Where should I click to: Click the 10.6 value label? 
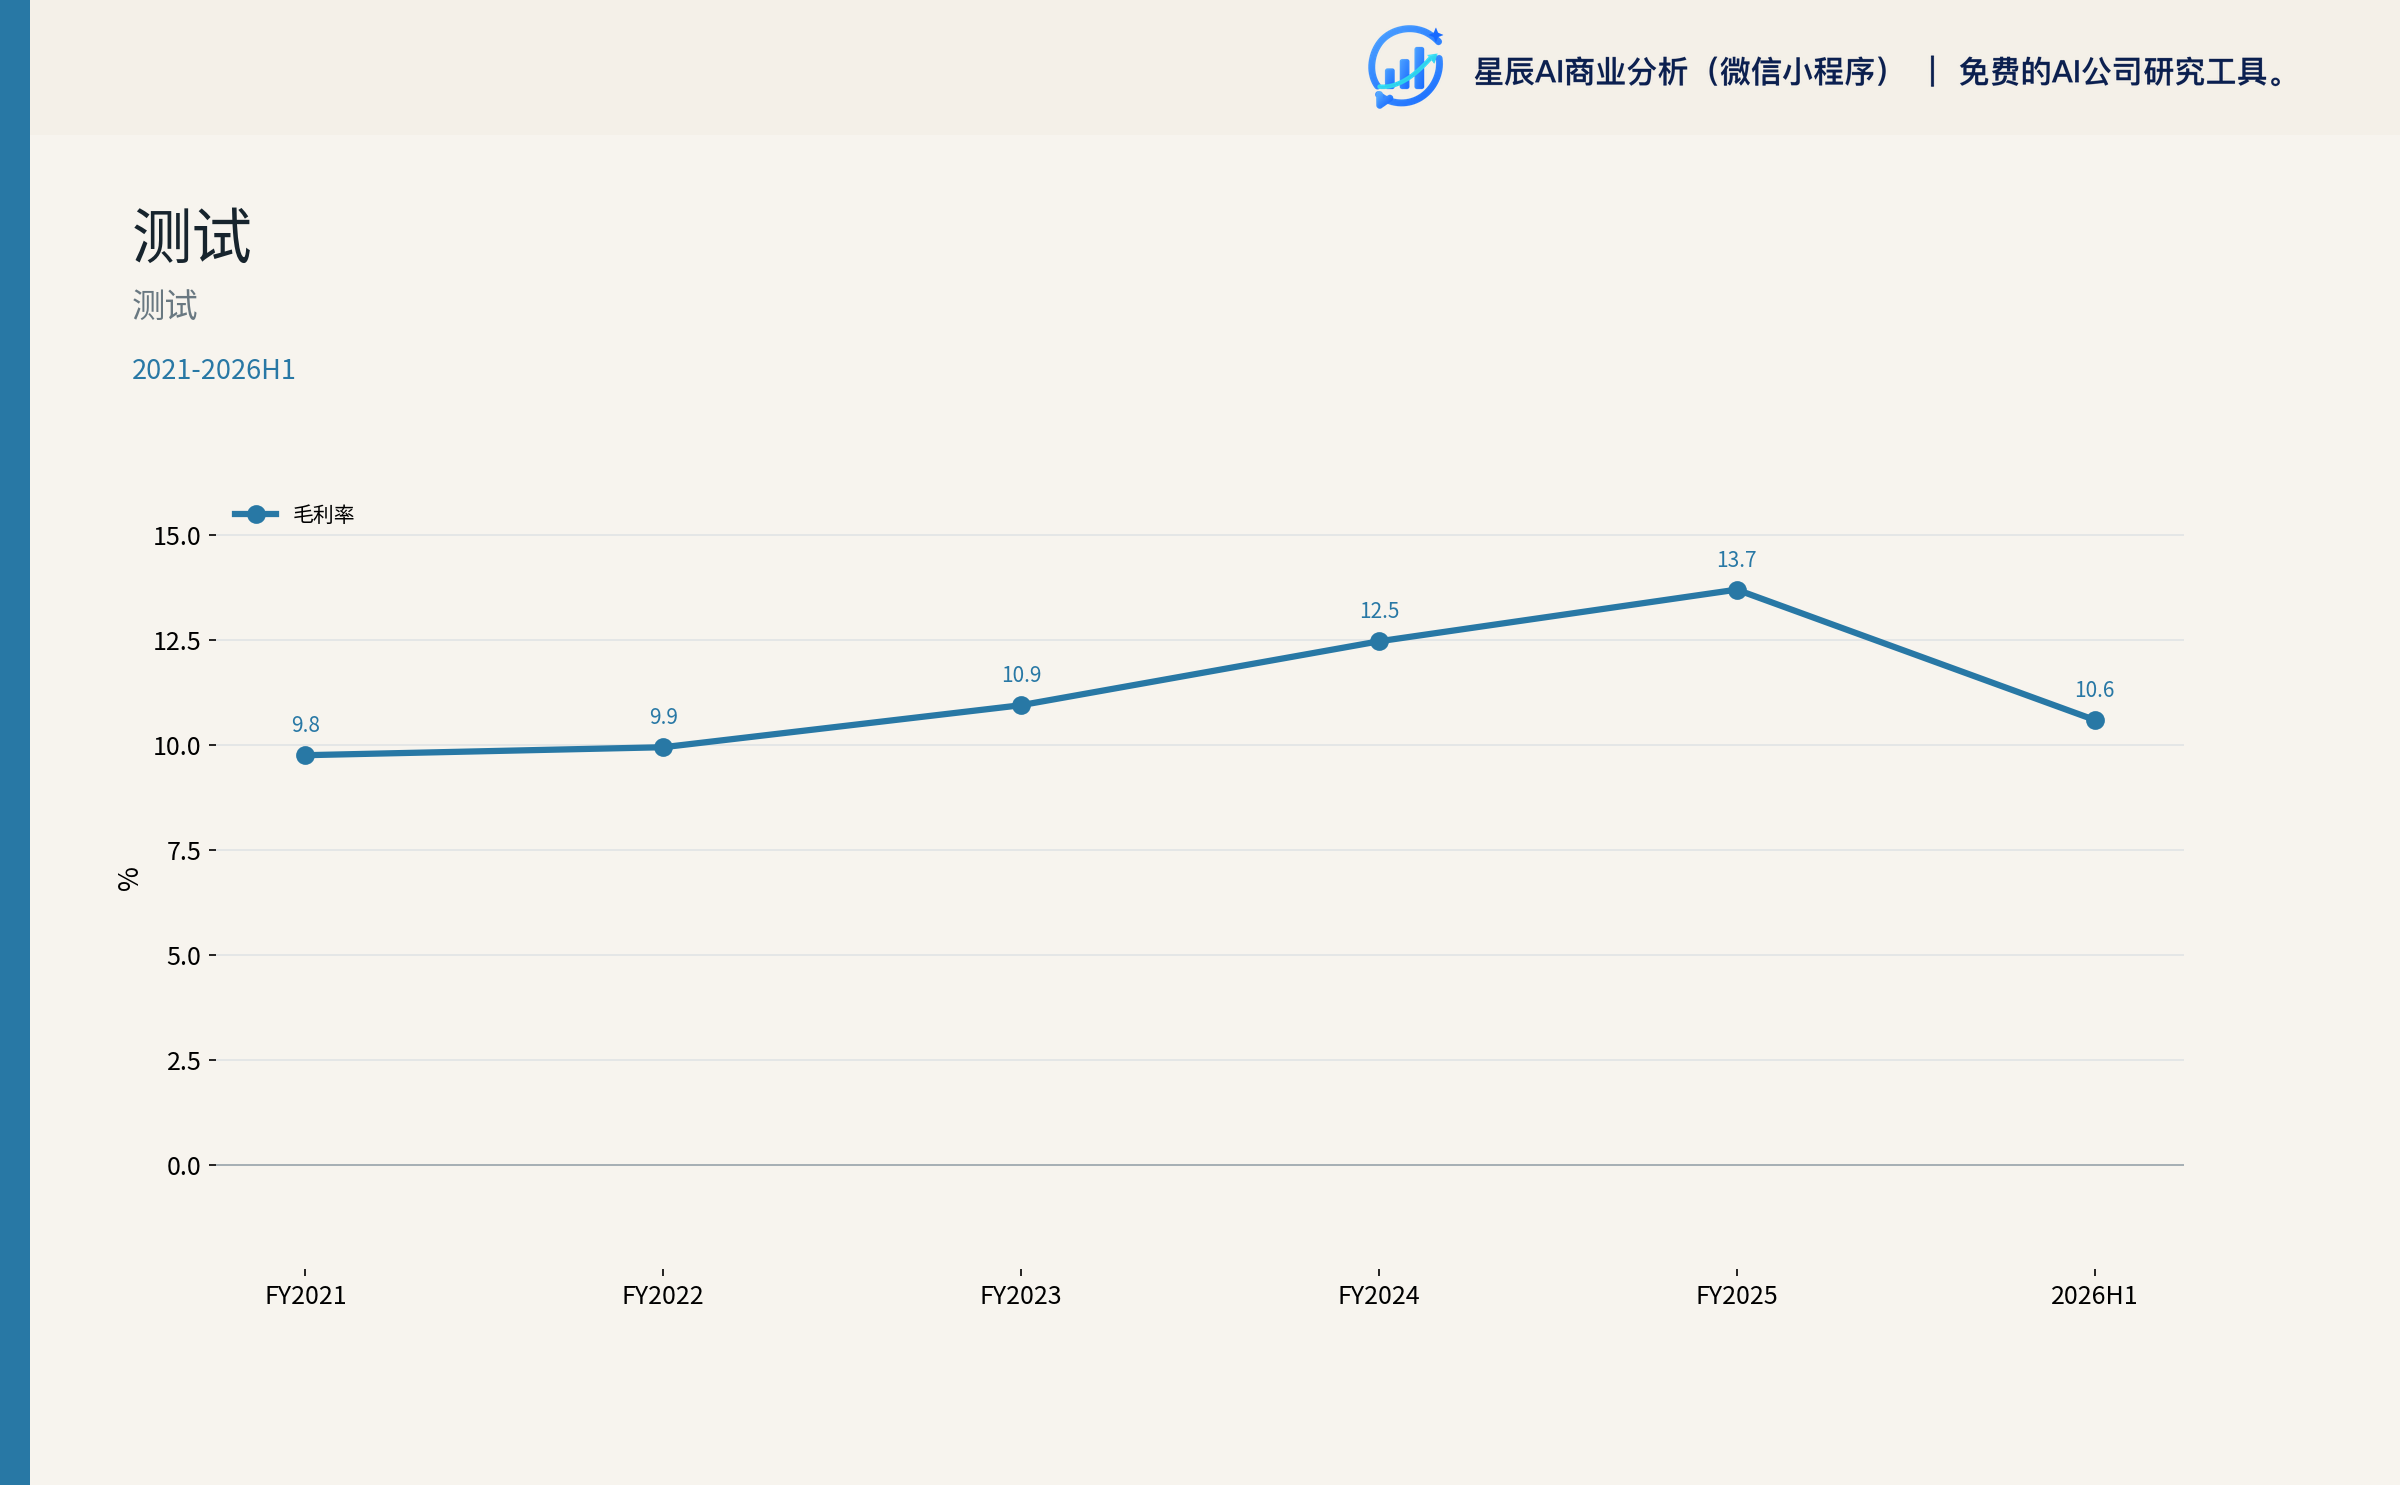pos(2095,689)
